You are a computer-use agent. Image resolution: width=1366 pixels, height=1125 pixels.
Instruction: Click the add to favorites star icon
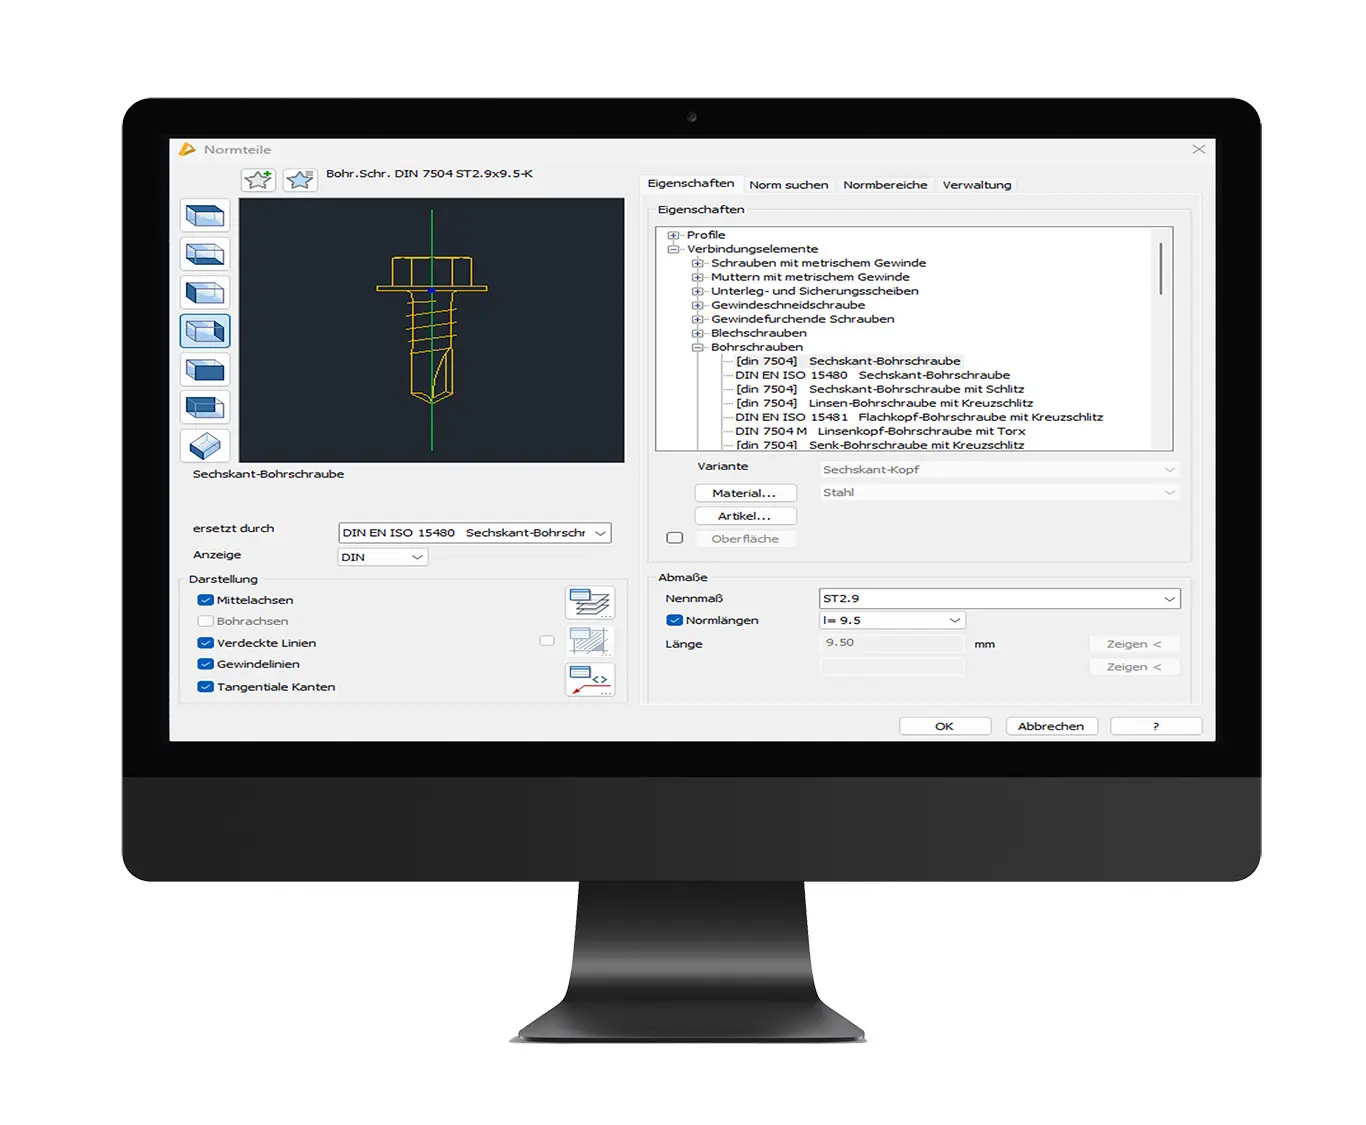(x=258, y=180)
